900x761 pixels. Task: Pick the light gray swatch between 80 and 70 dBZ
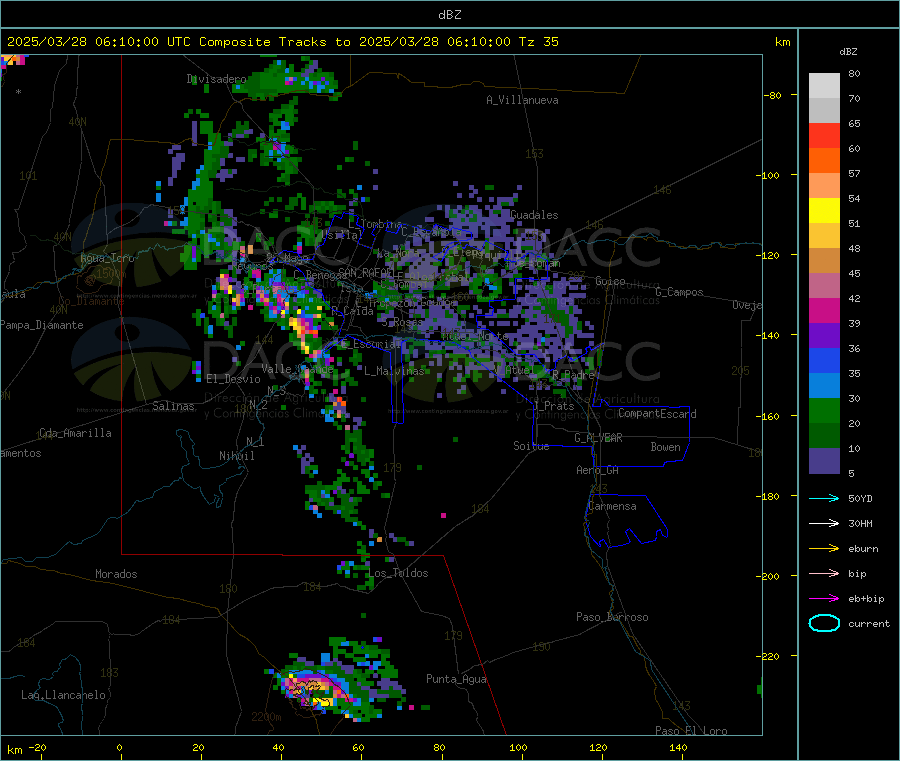(x=824, y=86)
